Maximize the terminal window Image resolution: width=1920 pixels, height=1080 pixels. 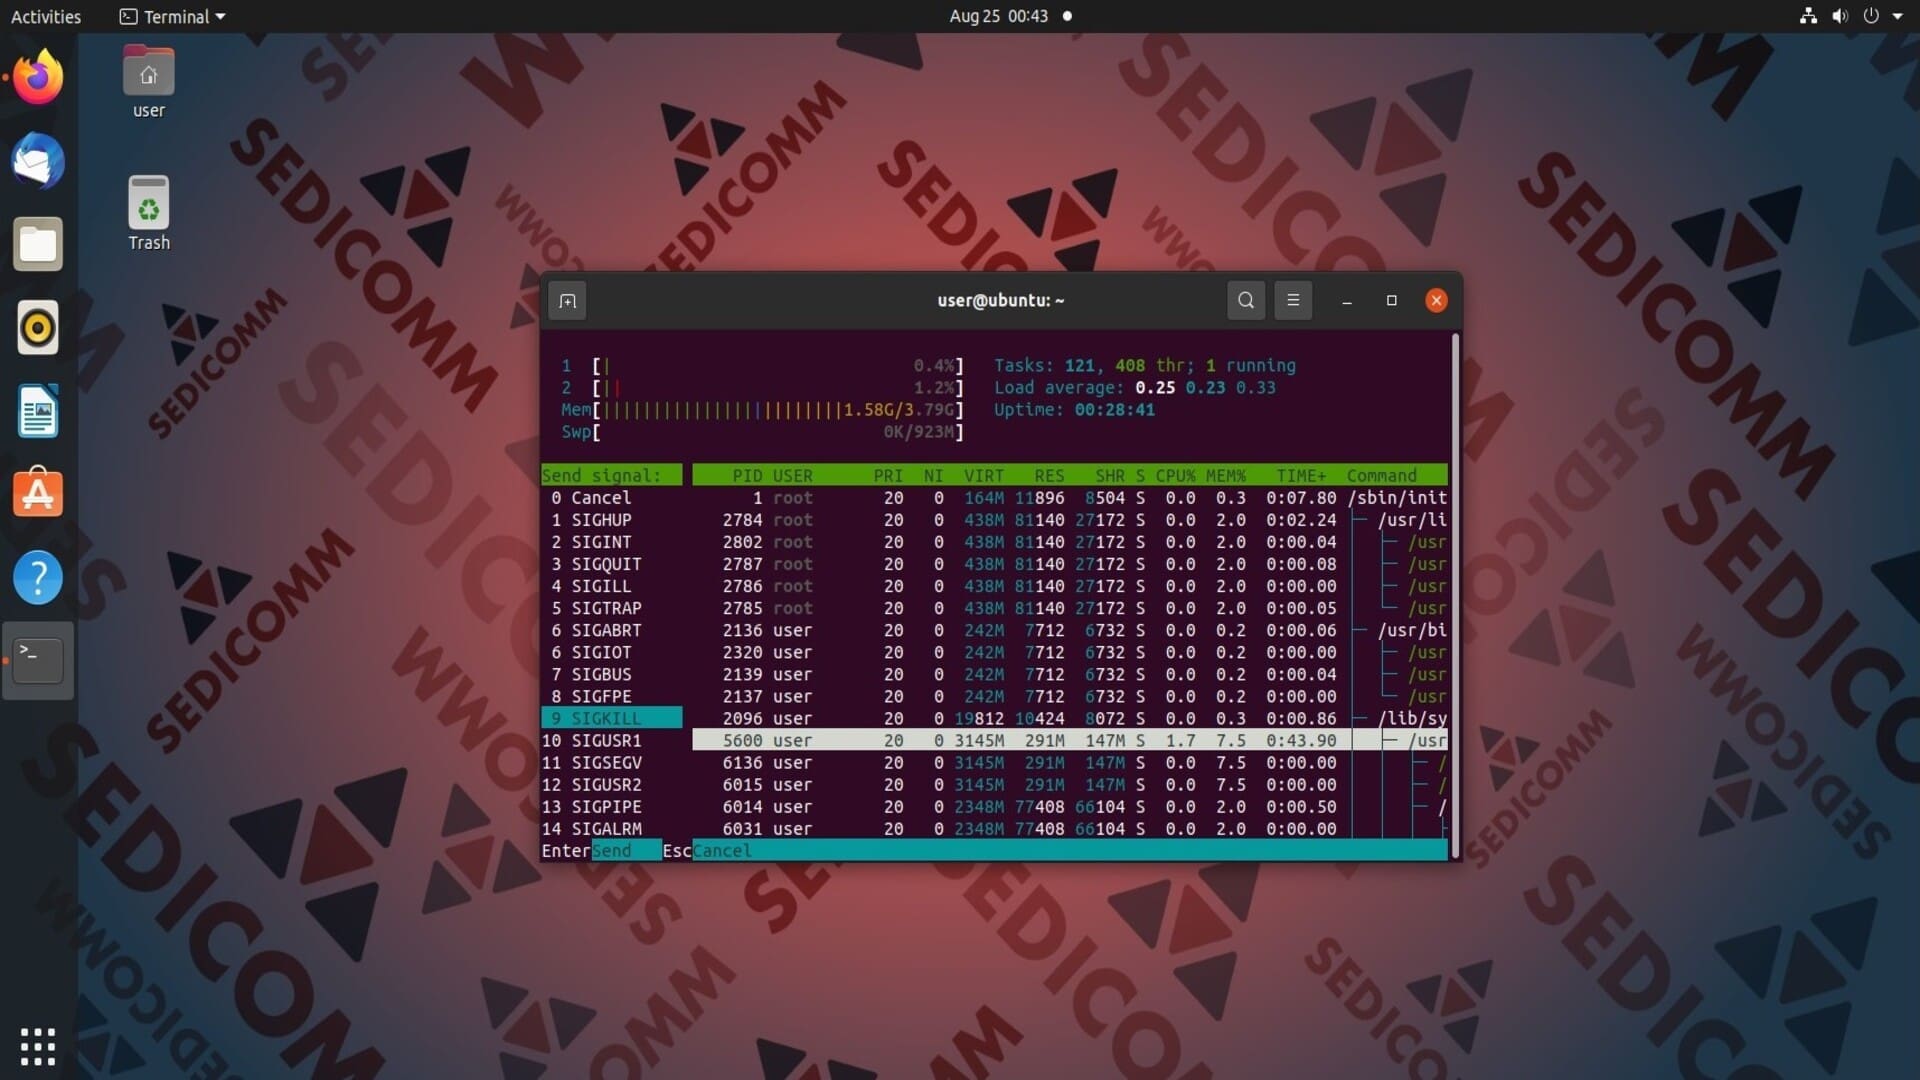point(1391,300)
